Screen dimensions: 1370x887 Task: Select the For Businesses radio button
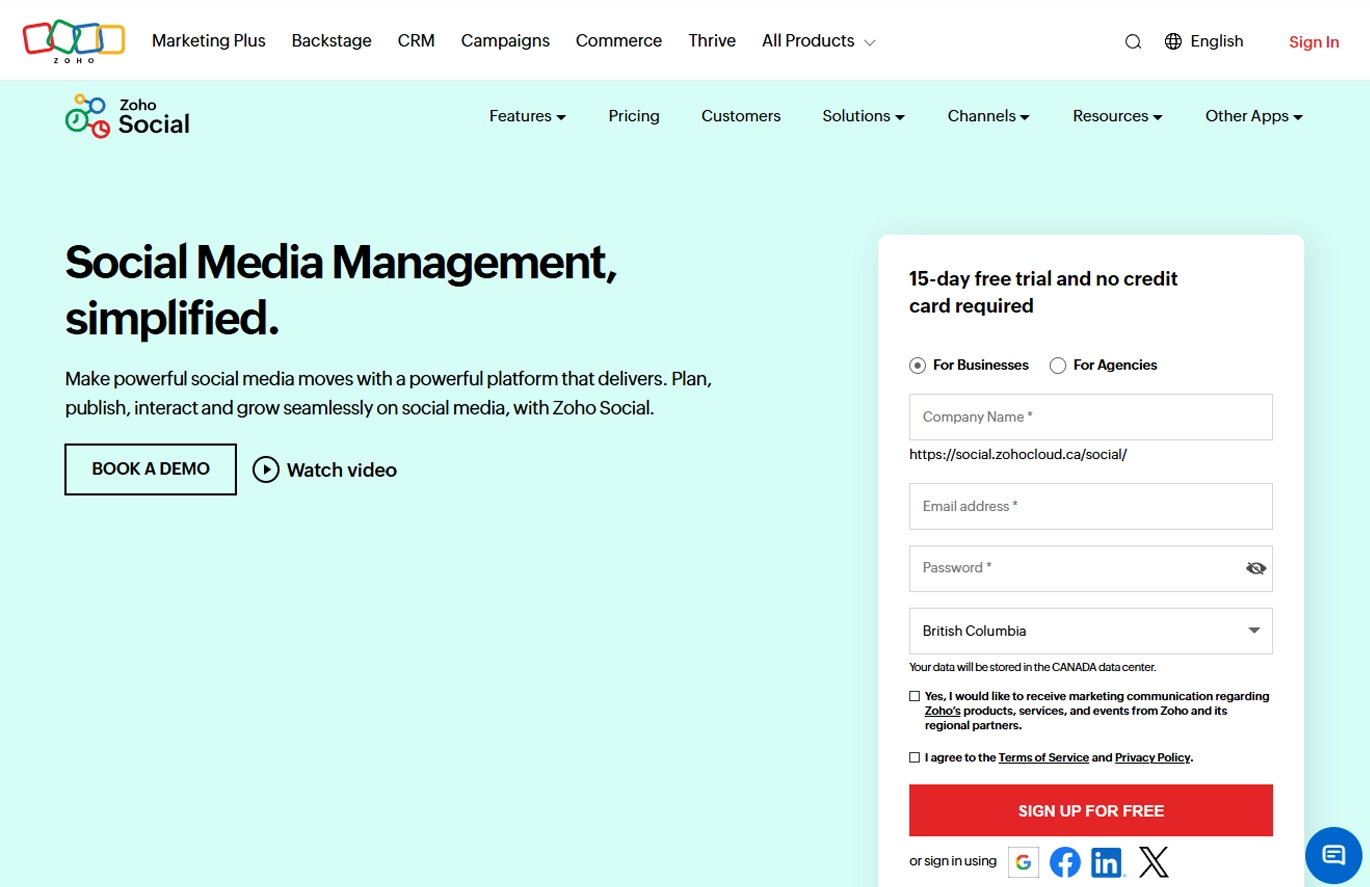pyautogui.click(x=917, y=366)
